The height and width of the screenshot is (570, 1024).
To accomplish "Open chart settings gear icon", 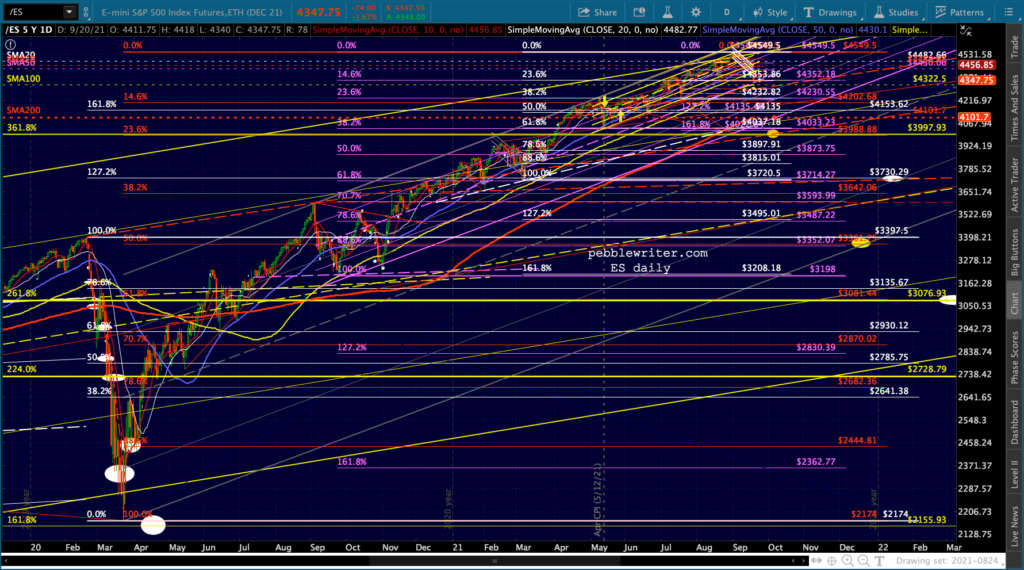I will click(696, 12).
